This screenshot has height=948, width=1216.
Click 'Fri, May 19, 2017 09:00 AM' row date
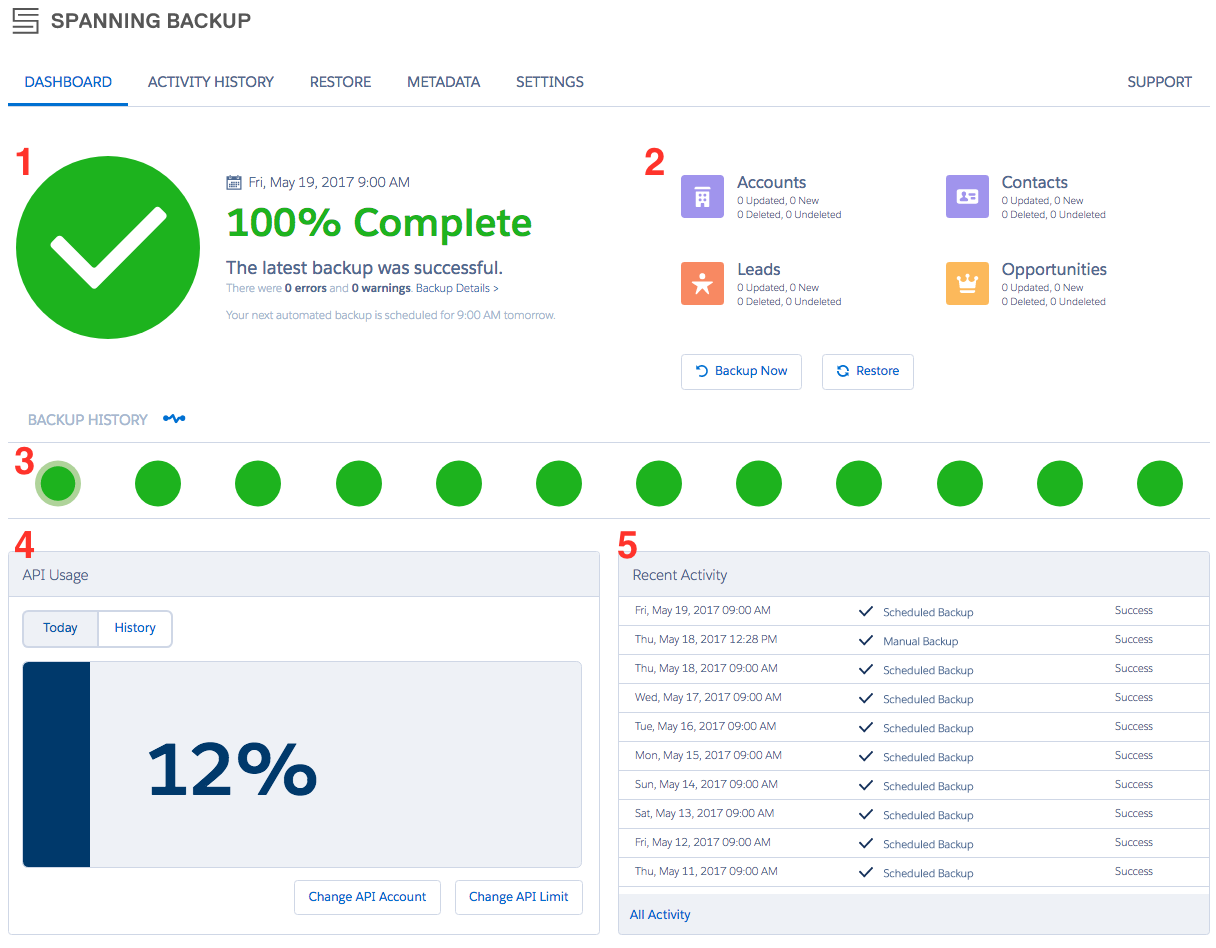pyautogui.click(x=703, y=610)
